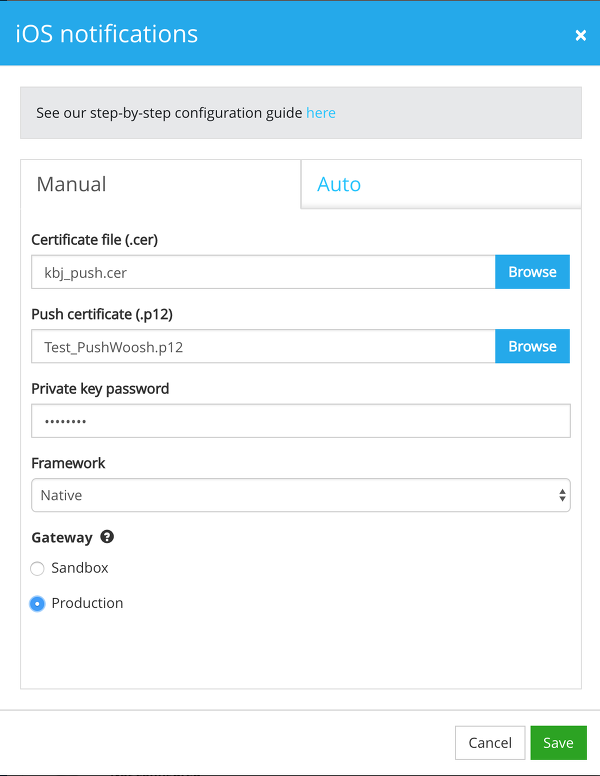Switch to the Manual tab
The image size is (600, 776).
160,184
